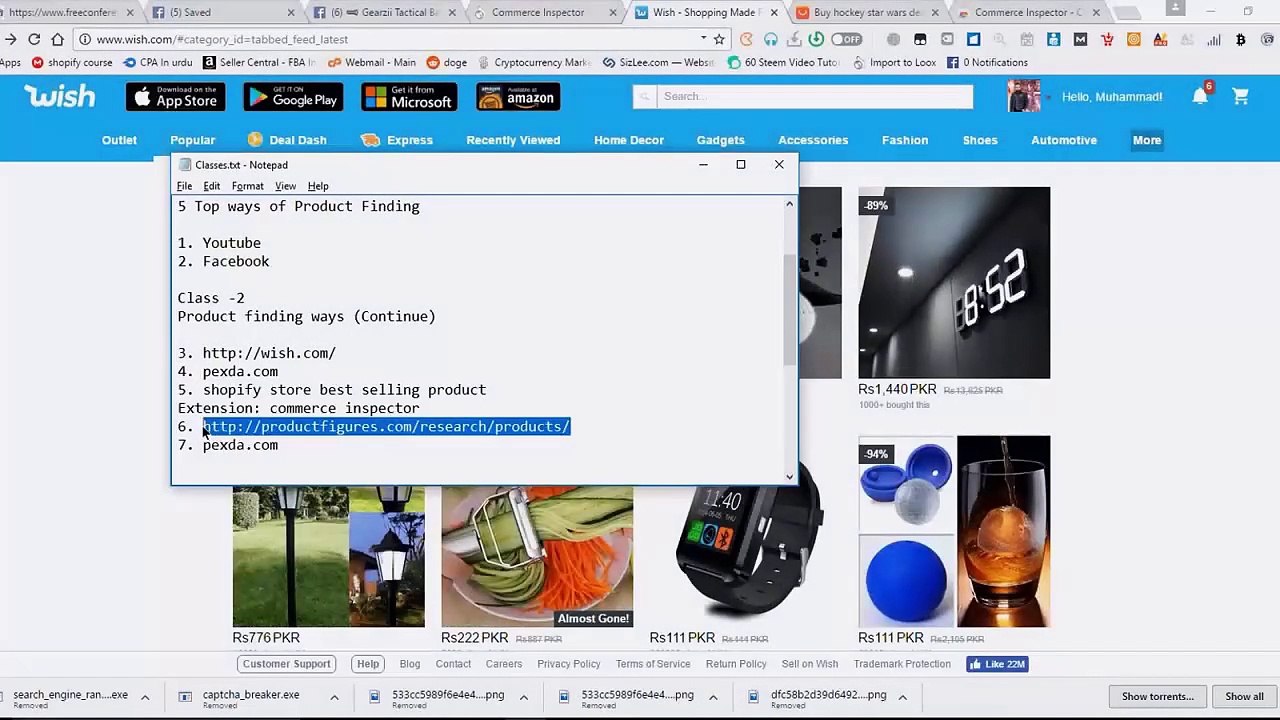Go forward with the browser forward arrow
This screenshot has width=1280, height=720.
pos(10,39)
